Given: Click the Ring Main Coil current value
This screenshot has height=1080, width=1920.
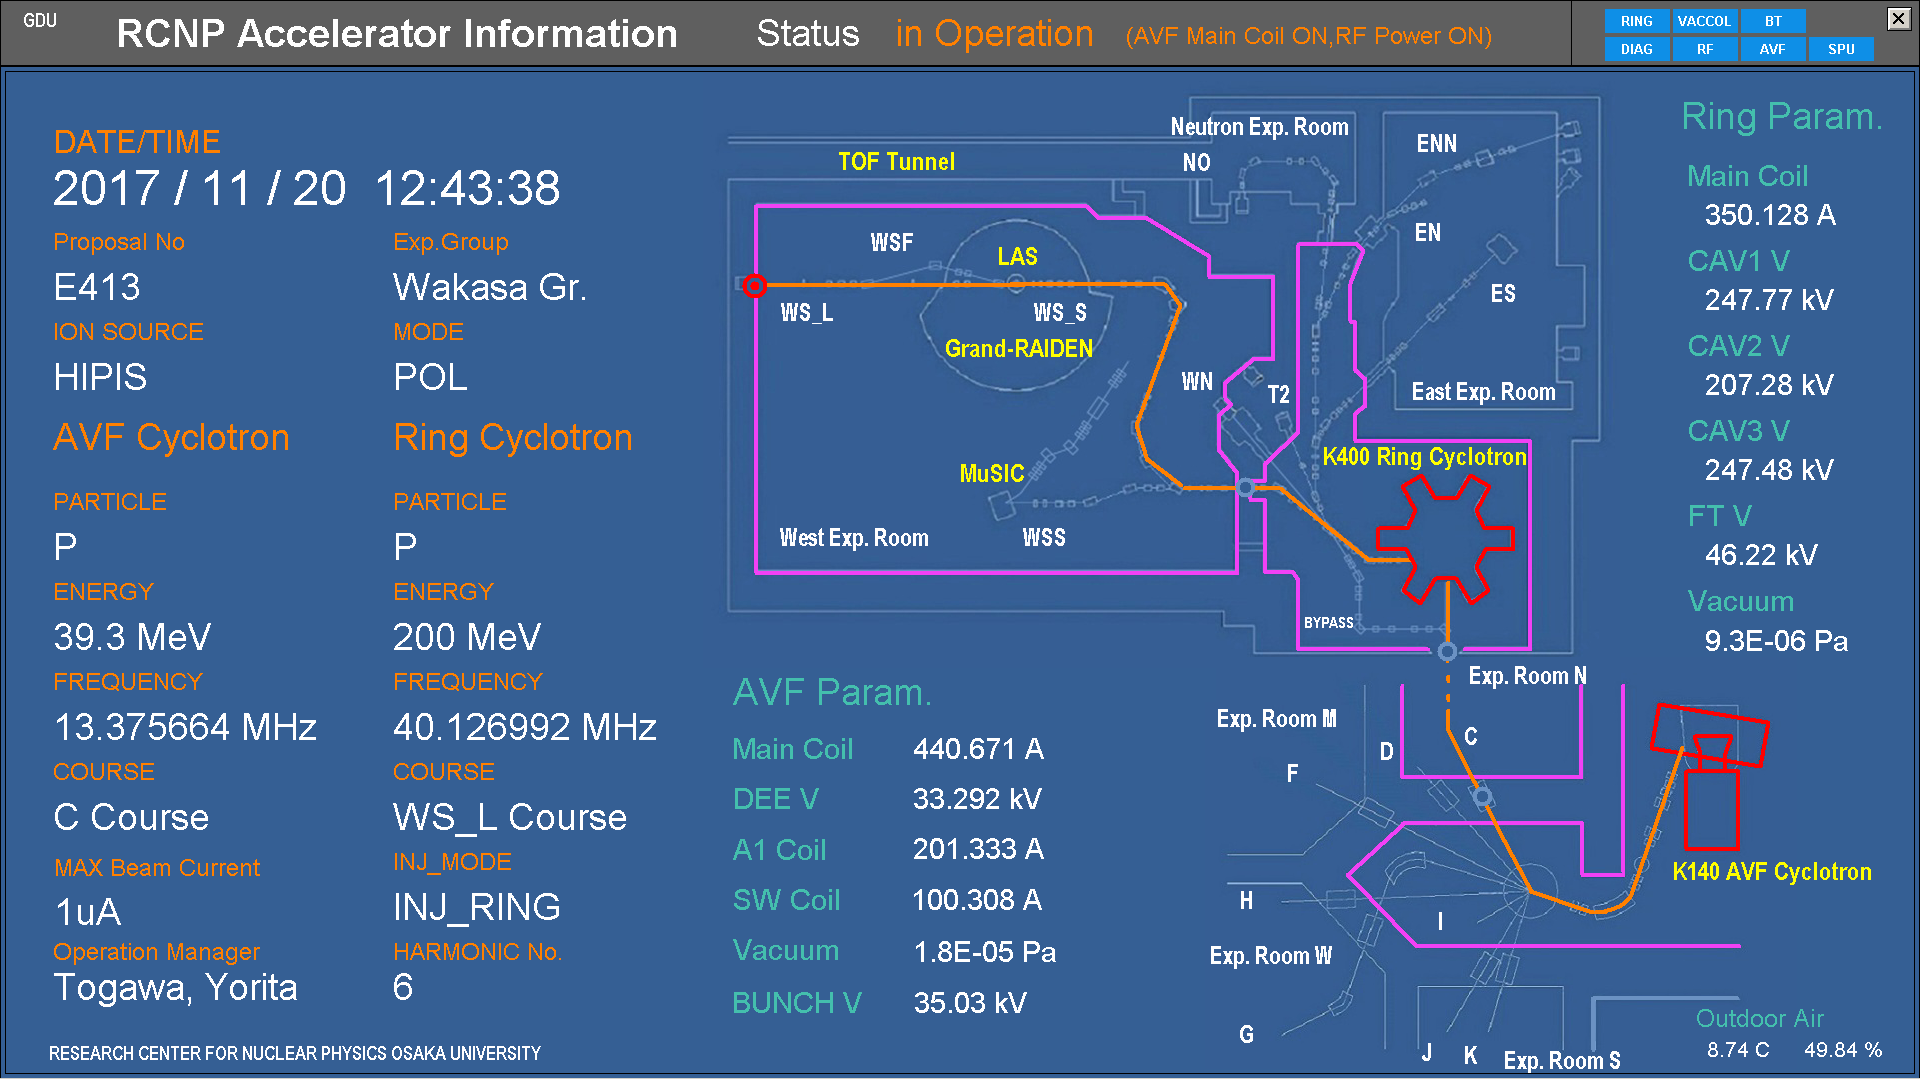Looking at the screenshot, I should point(1769,215).
